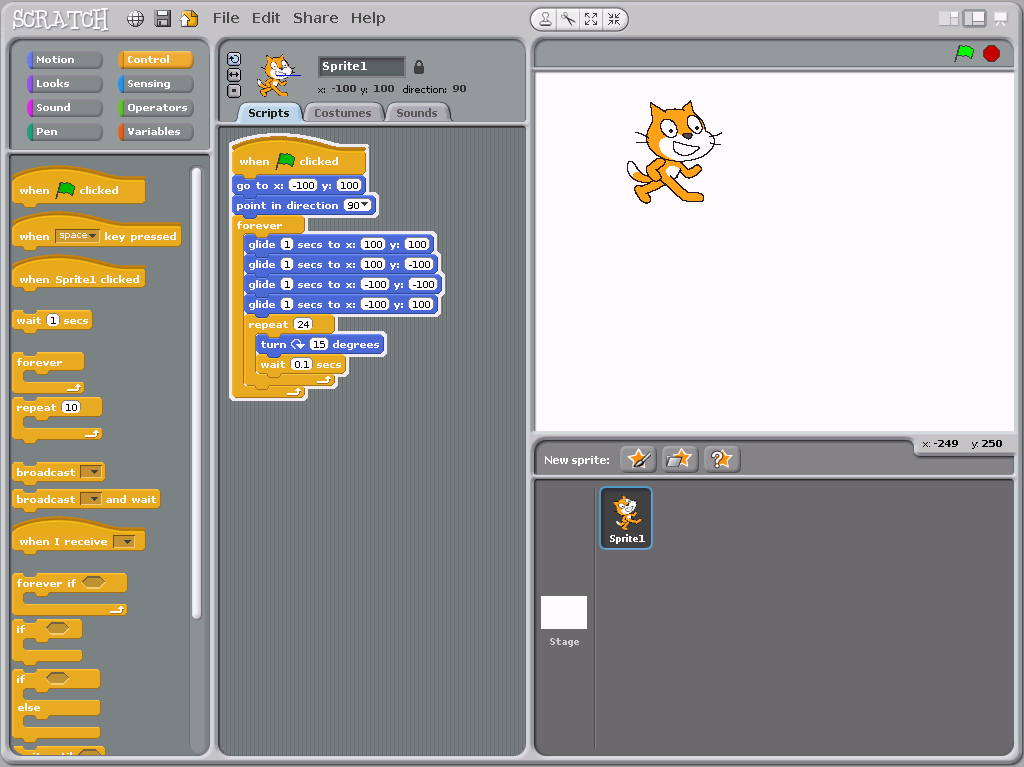
Task: Open the Share menu
Action: pyautogui.click(x=315, y=18)
